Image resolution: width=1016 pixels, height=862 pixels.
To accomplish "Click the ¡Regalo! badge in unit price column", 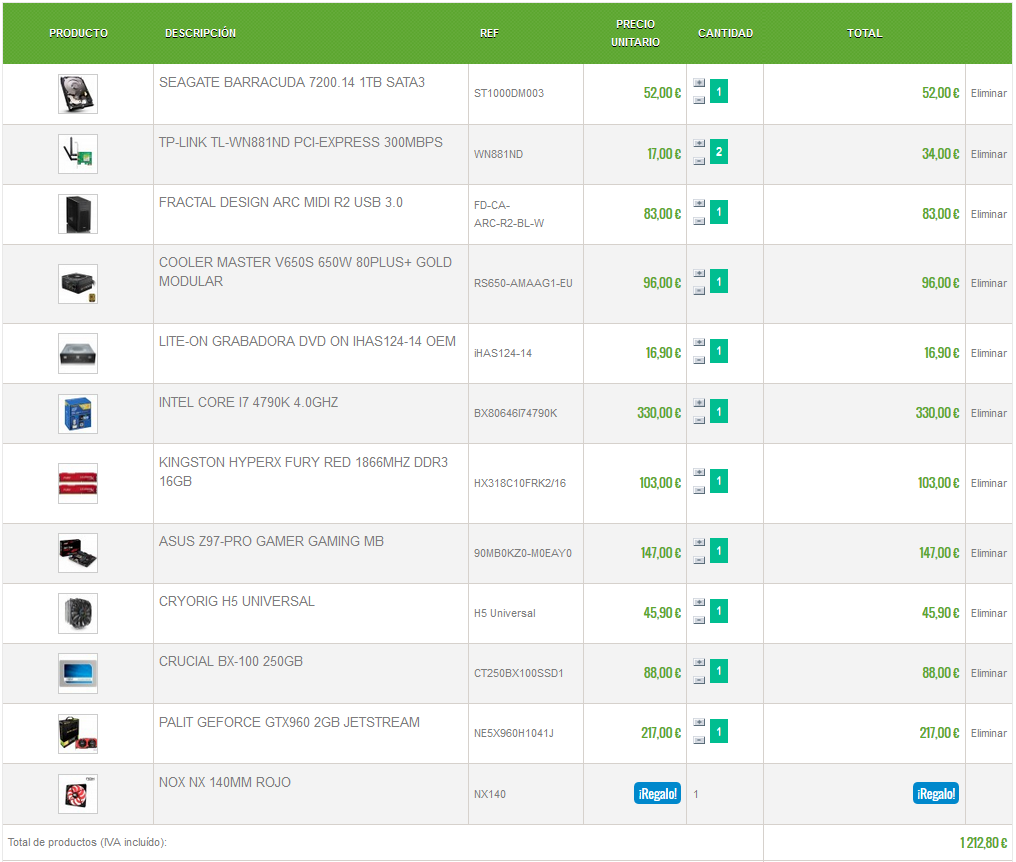I will [x=657, y=793].
